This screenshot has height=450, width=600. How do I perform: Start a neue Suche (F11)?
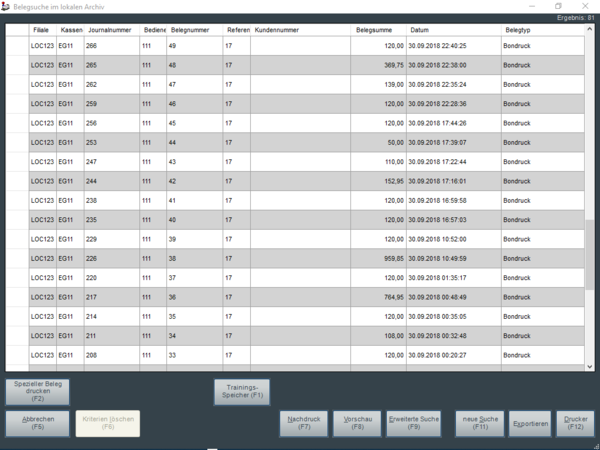pos(480,423)
